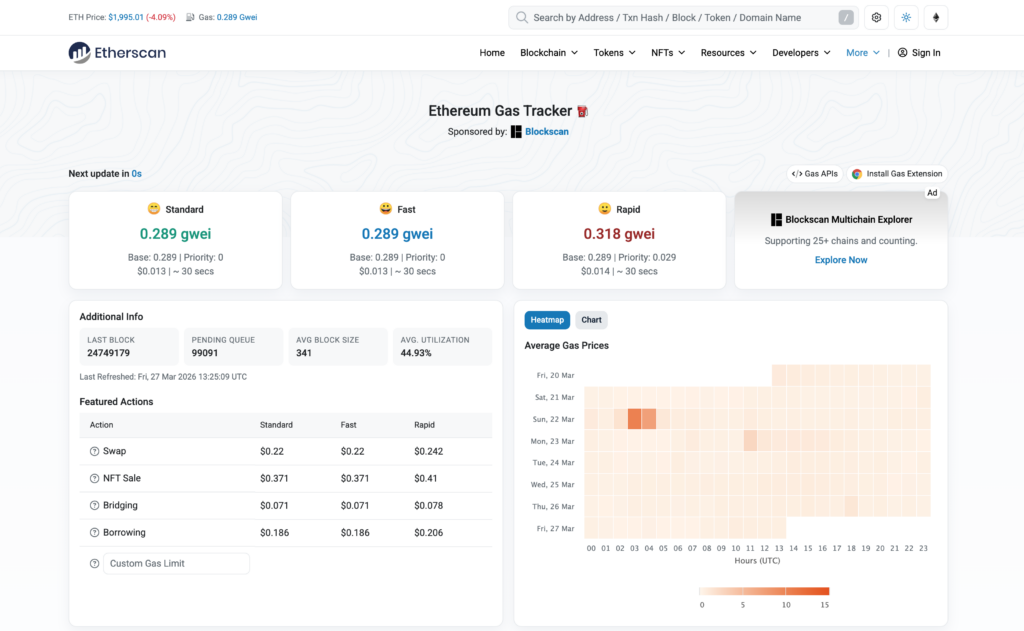The image size is (1024, 631).
Task: Go to the Home menu item
Action: (492, 53)
